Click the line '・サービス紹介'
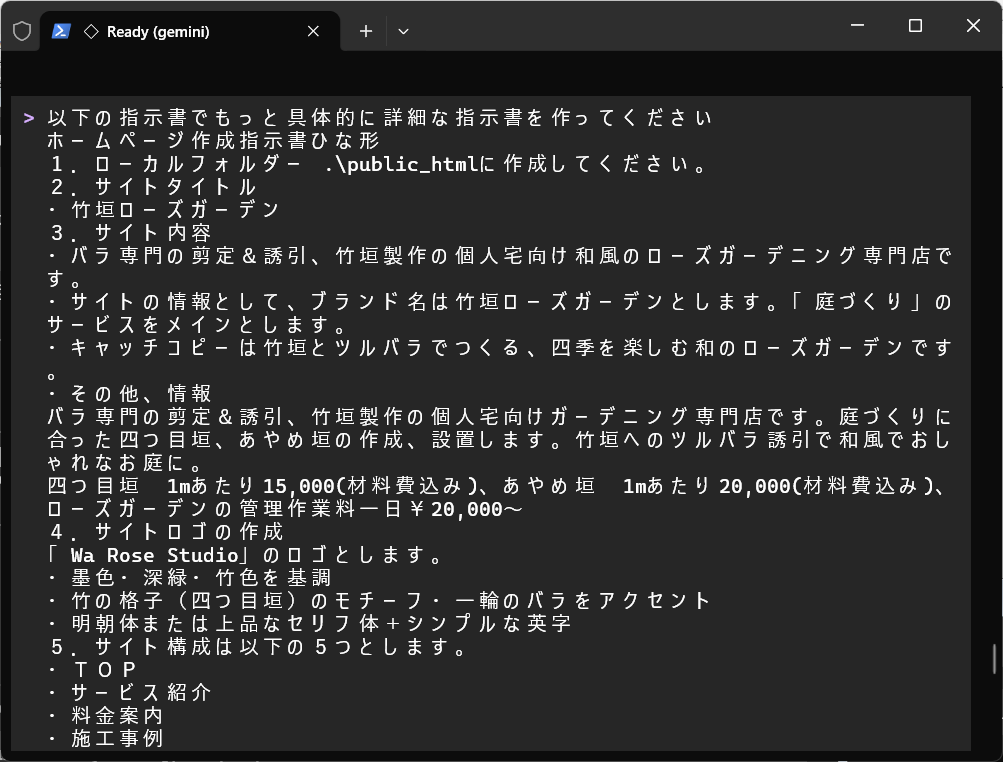1003x762 pixels. pyautogui.click(x=130, y=692)
